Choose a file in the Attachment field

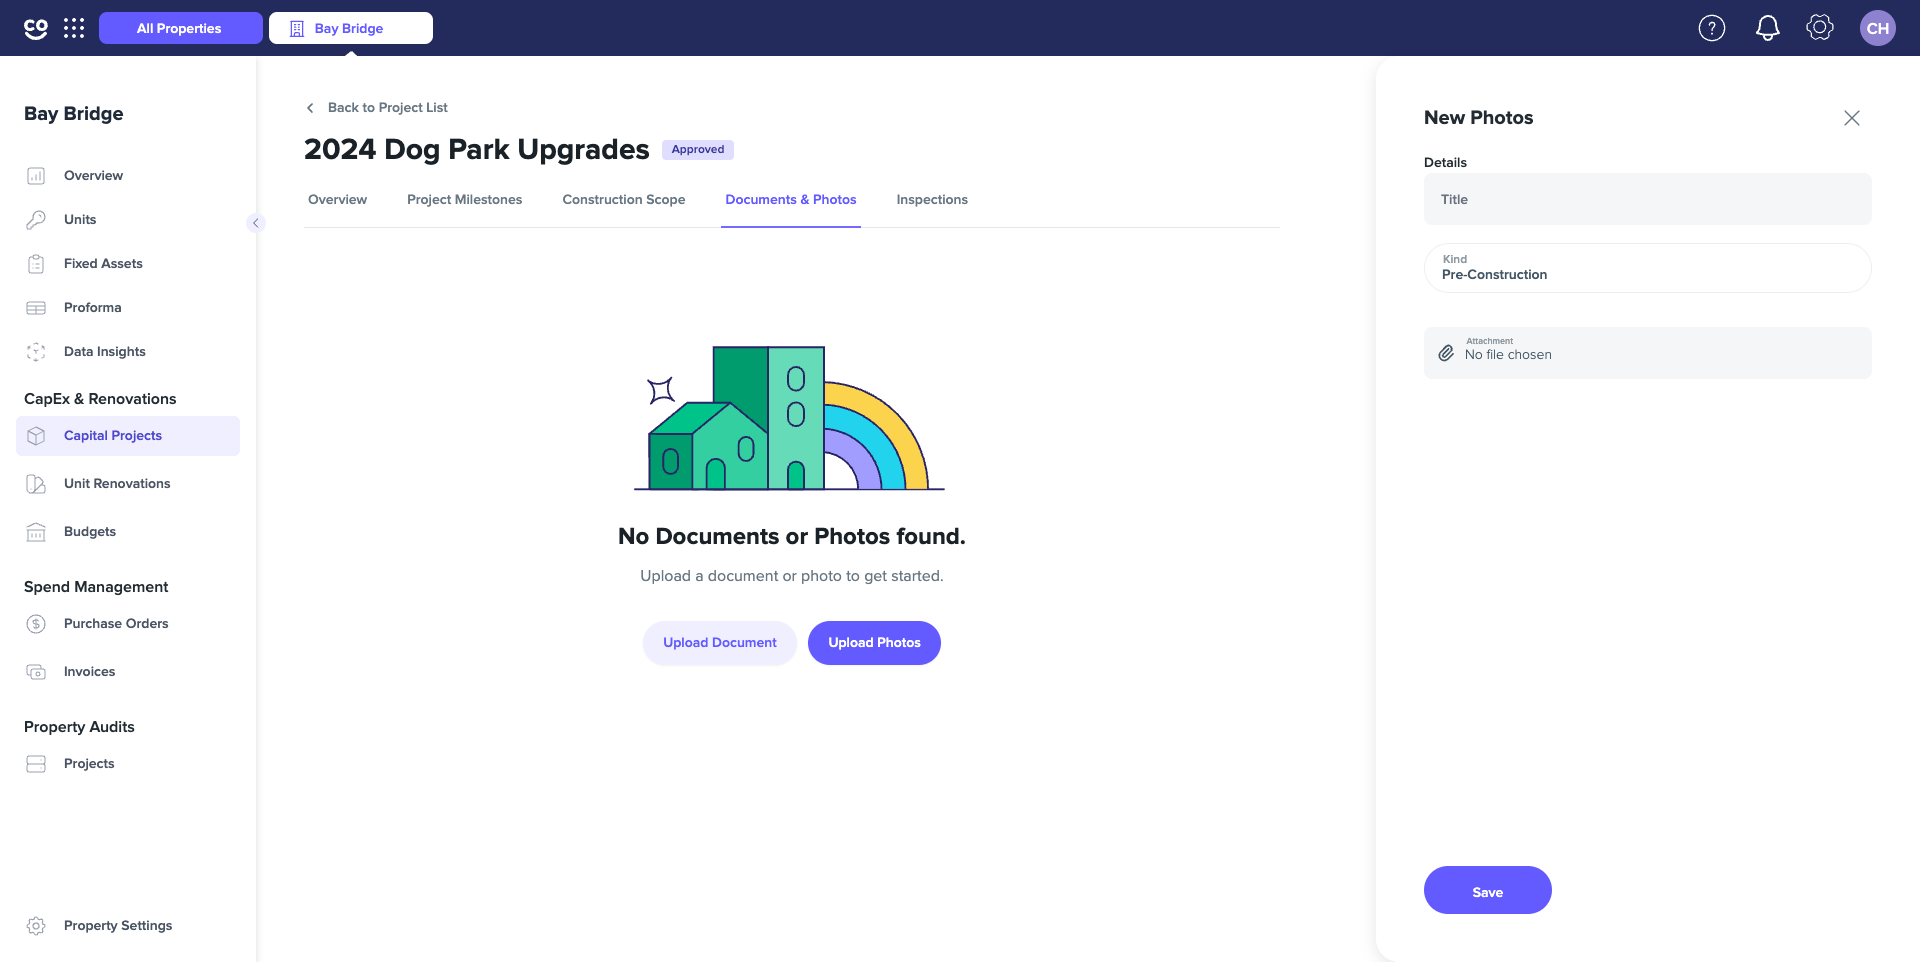click(x=1647, y=352)
